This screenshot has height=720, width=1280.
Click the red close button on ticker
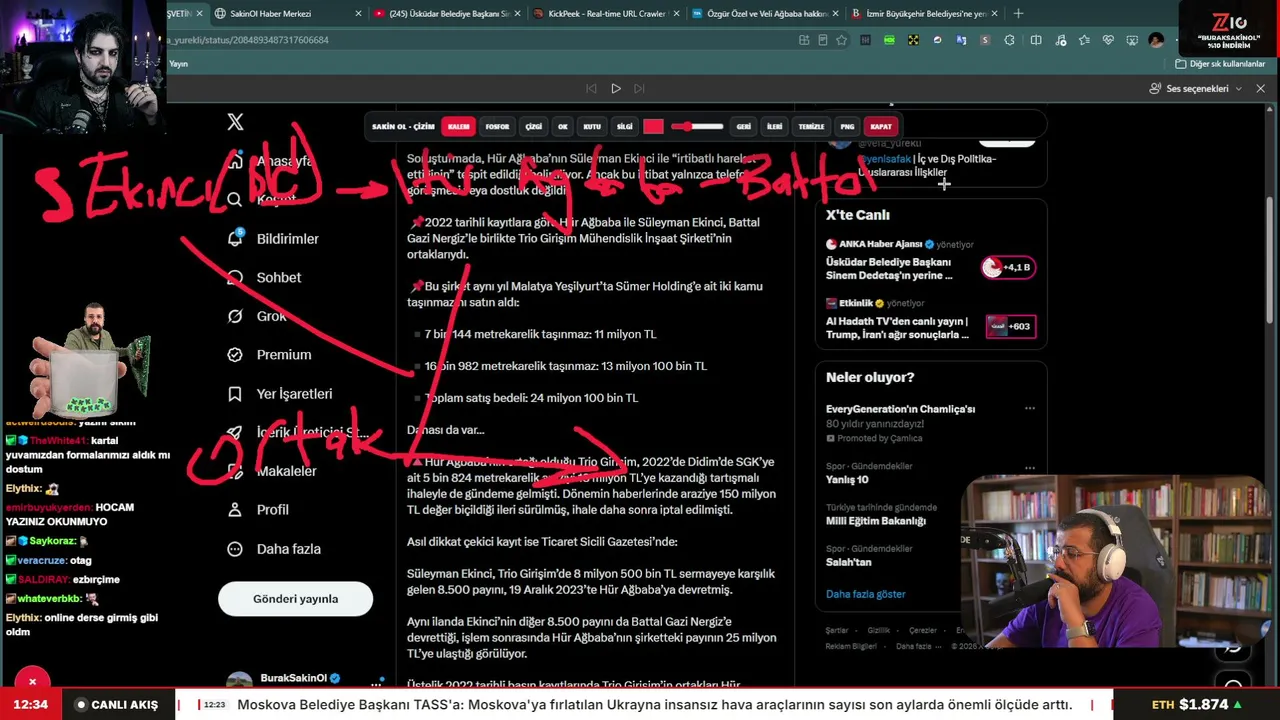click(32, 682)
